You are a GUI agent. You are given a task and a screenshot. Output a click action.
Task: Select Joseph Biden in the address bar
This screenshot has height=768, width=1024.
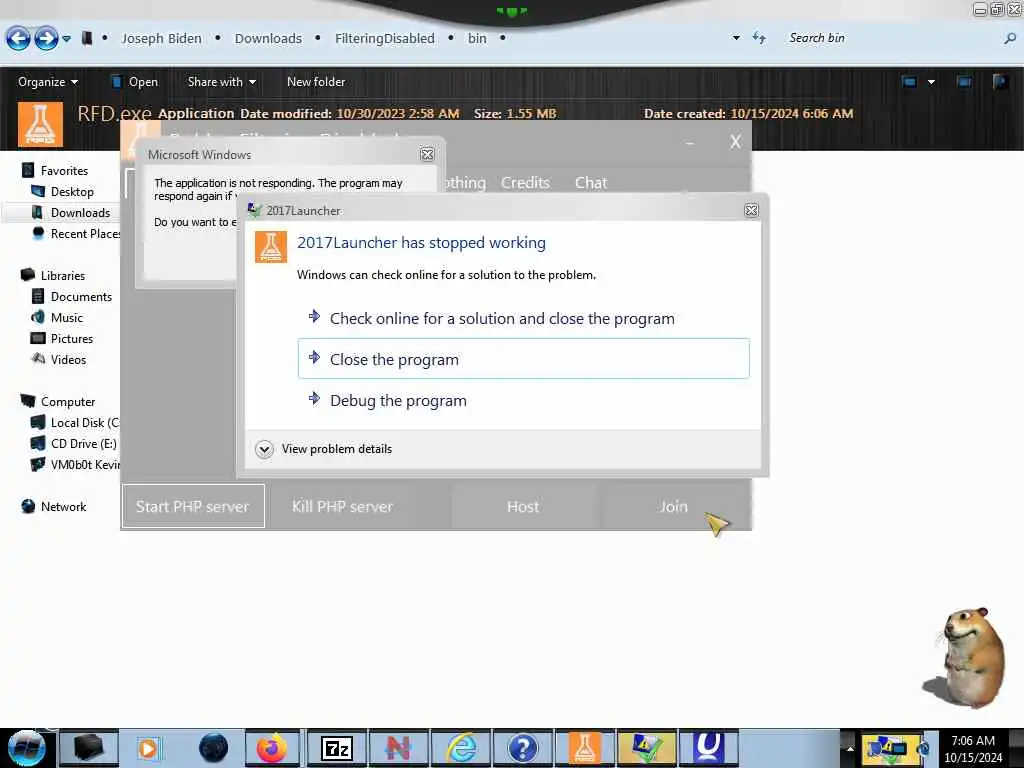[x=161, y=39]
